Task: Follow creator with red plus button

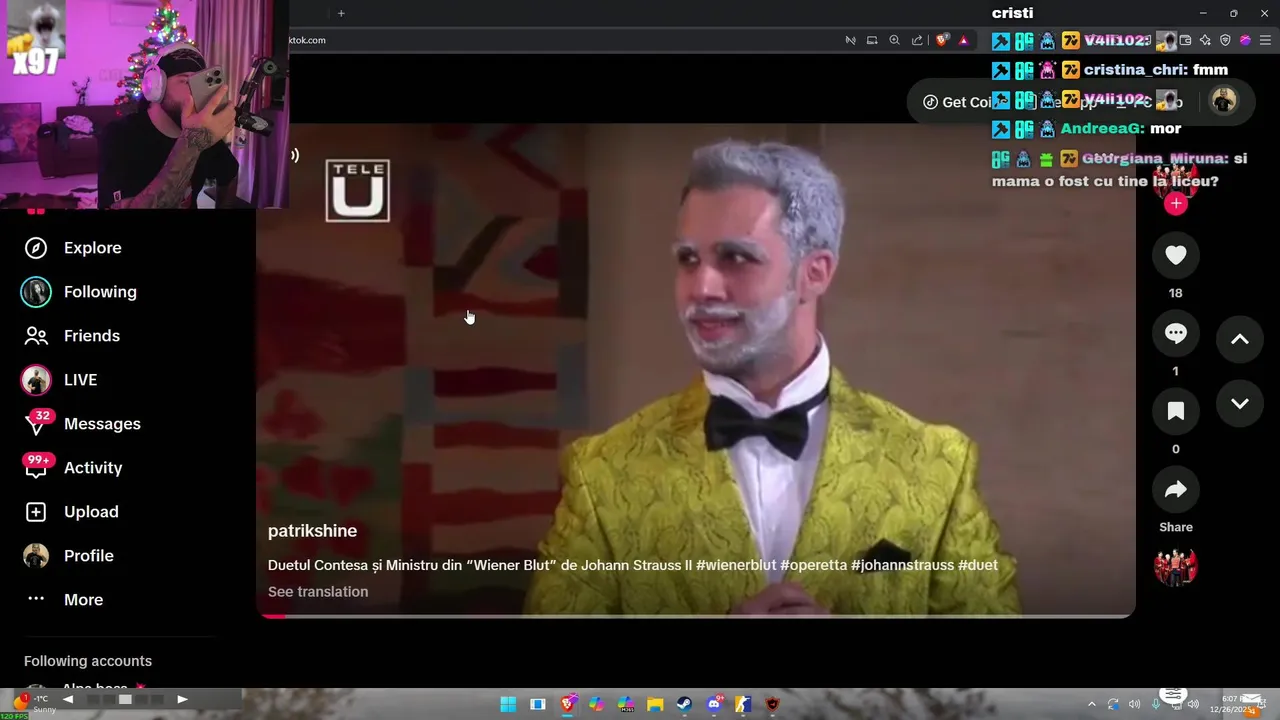Action: (1176, 203)
